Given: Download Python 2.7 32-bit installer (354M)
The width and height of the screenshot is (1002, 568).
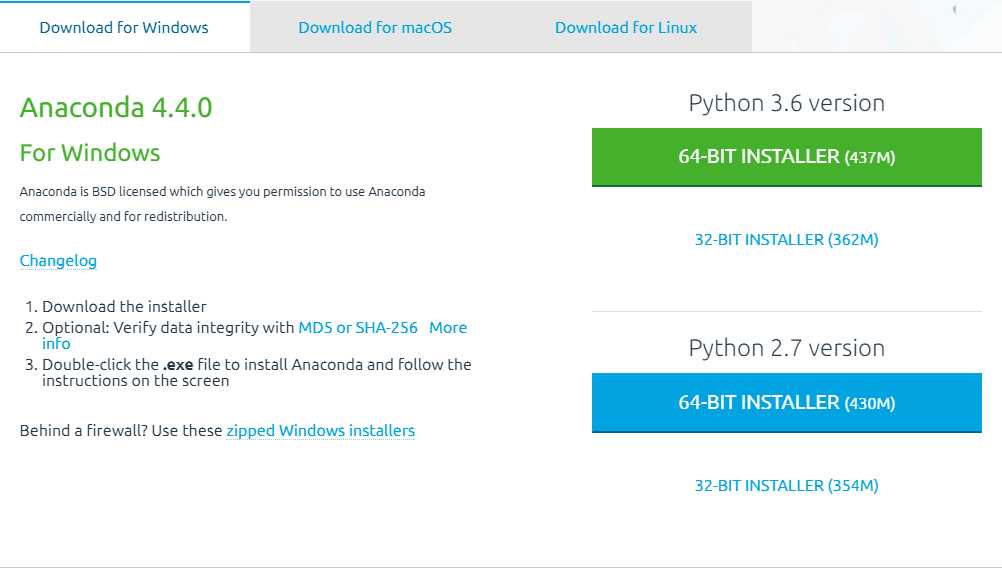Looking at the screenshot, I should (x=787, y=486).
